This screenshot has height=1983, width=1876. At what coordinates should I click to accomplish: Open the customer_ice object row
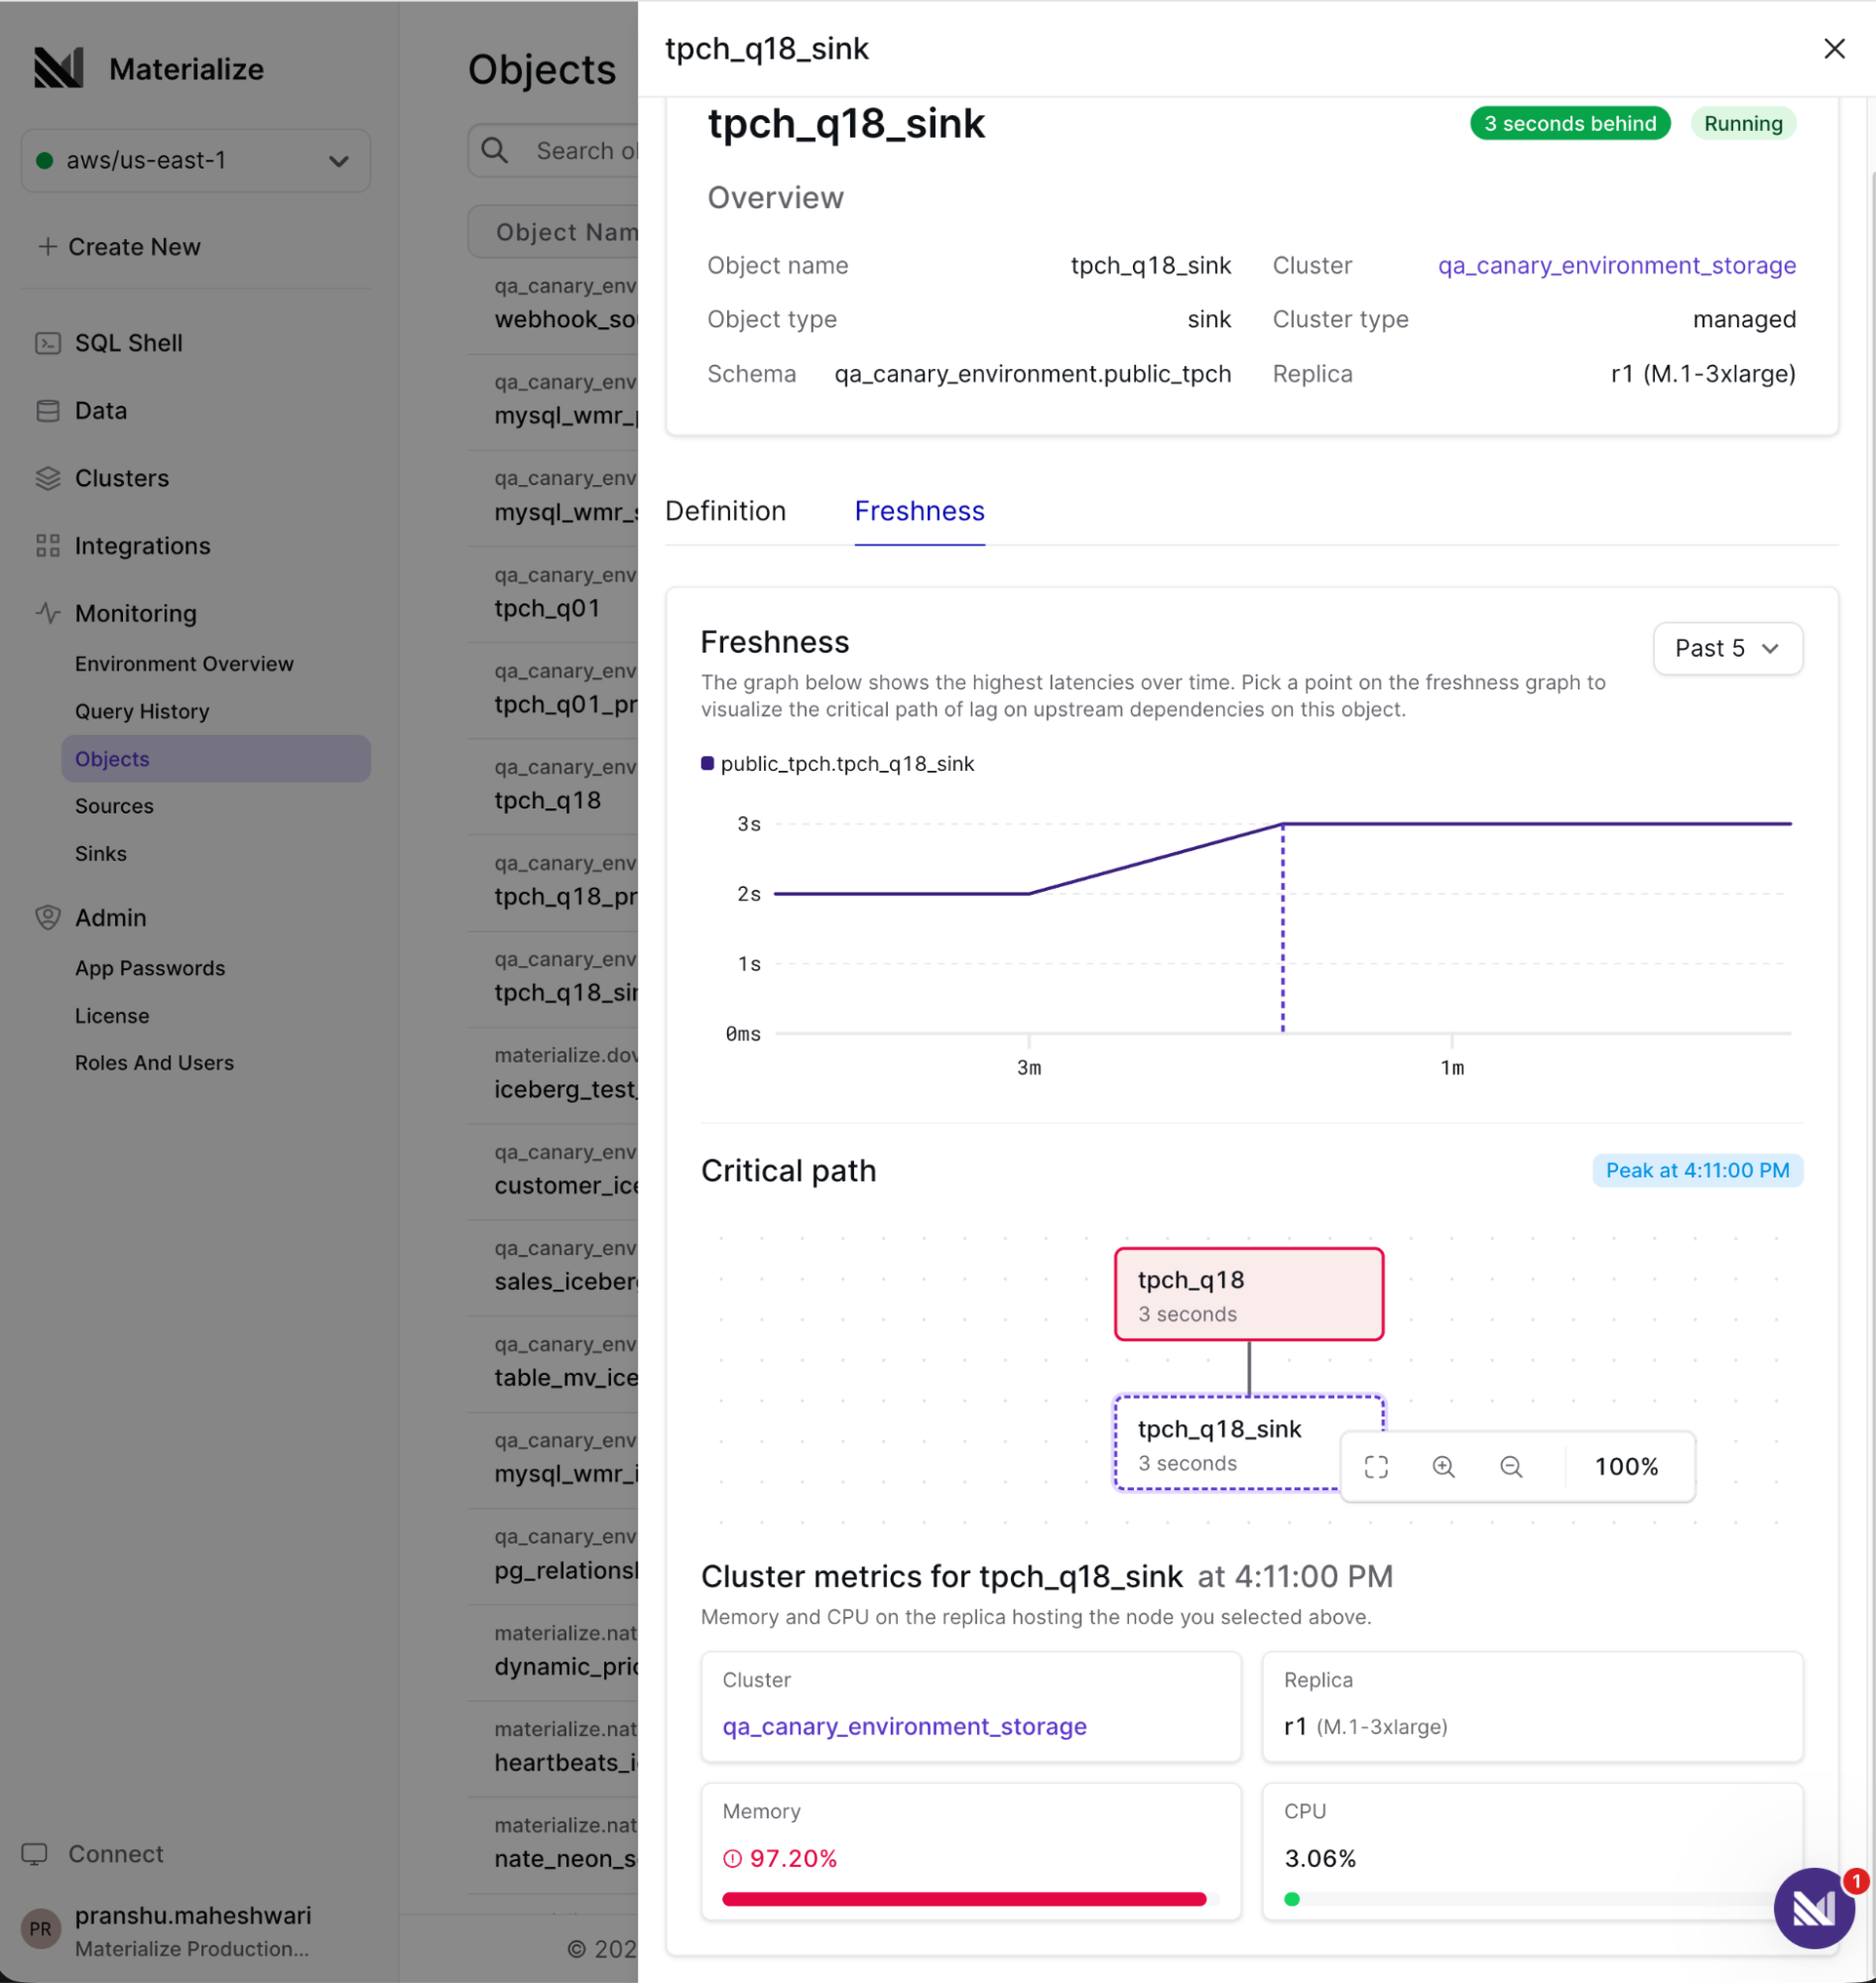pos(553,1171)
